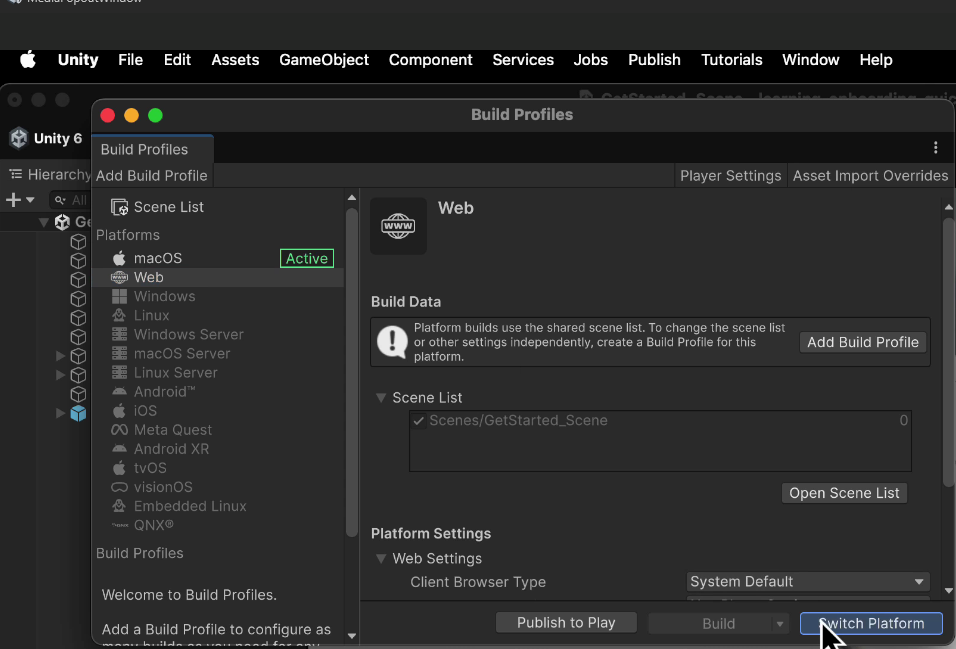
Task: Click the Build button
Action: click(x=710, y=623)
